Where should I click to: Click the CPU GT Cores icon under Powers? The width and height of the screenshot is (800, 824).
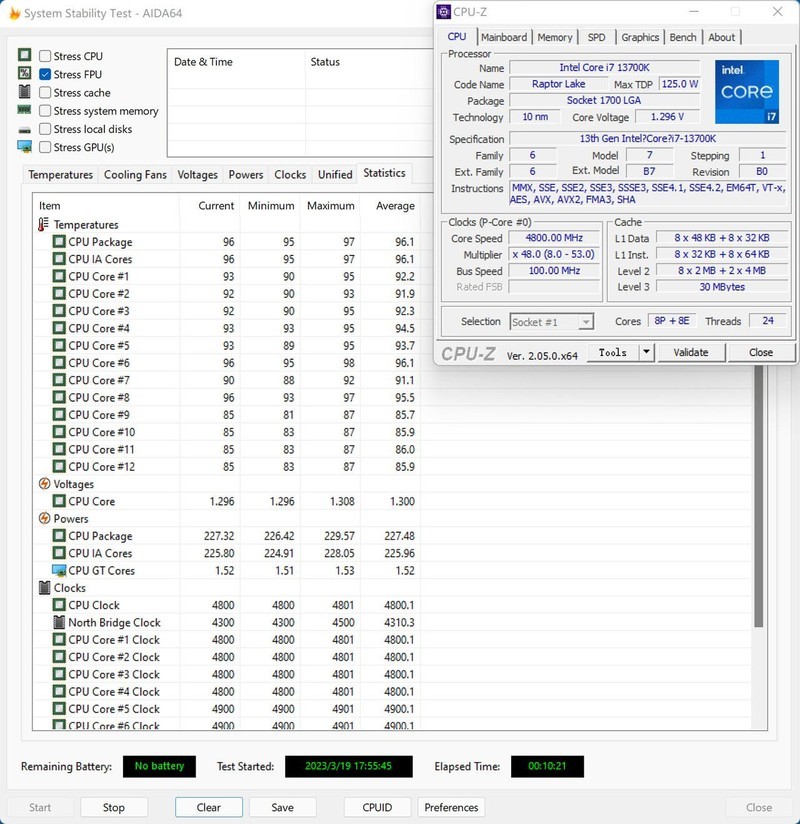click(x=58, y=570)
